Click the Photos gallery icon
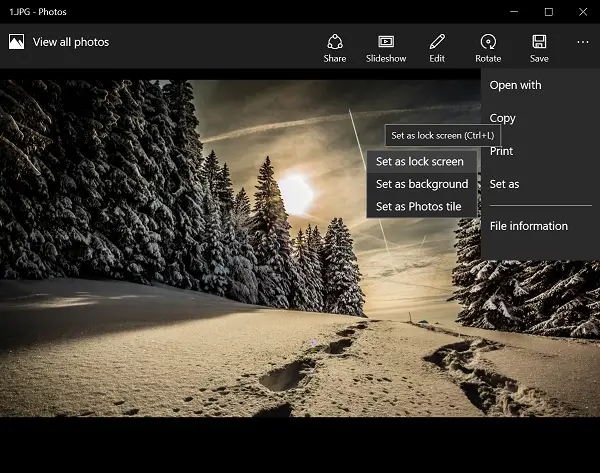 [x=16, y=42]
